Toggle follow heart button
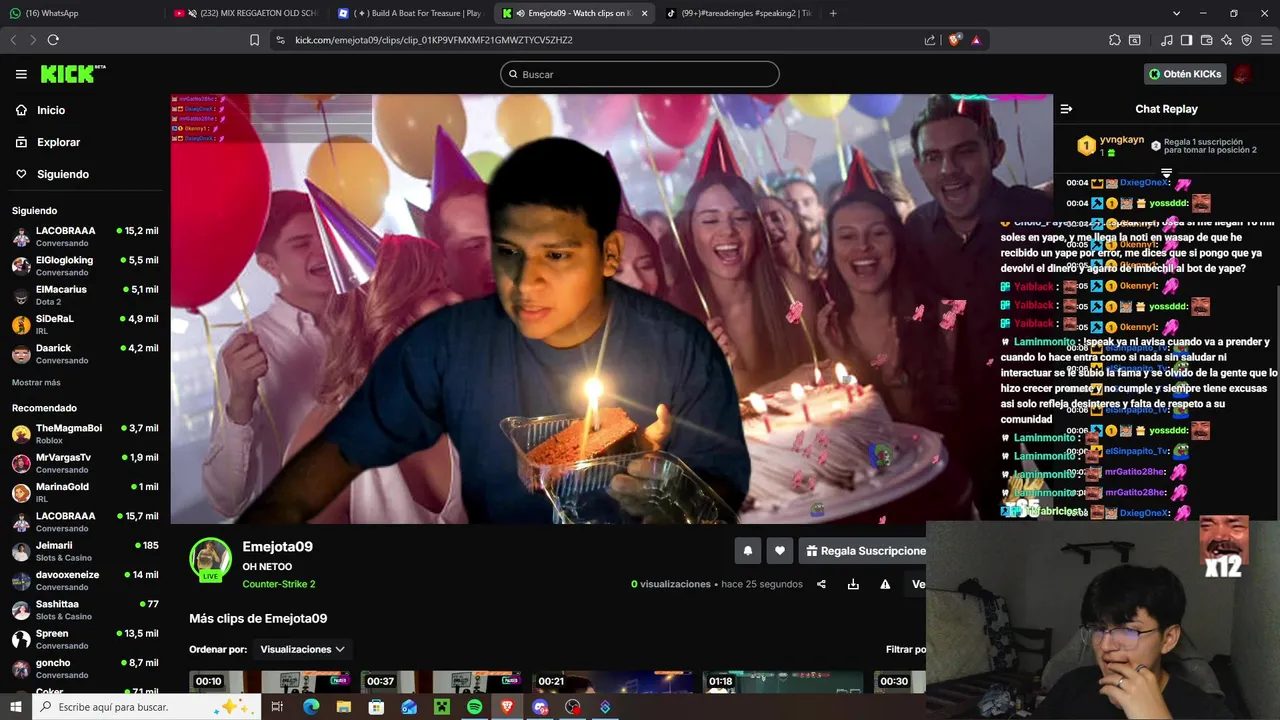Viewport: 1280px width, 720px height. (x=780, y=550)
